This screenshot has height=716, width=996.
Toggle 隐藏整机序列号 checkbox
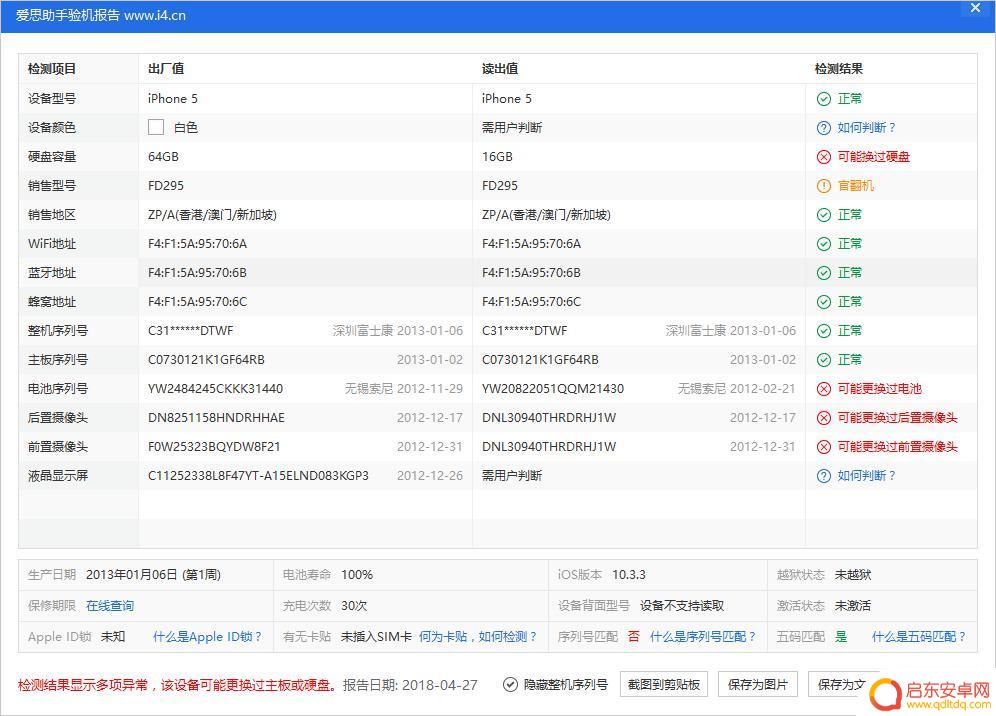point(509,684)
